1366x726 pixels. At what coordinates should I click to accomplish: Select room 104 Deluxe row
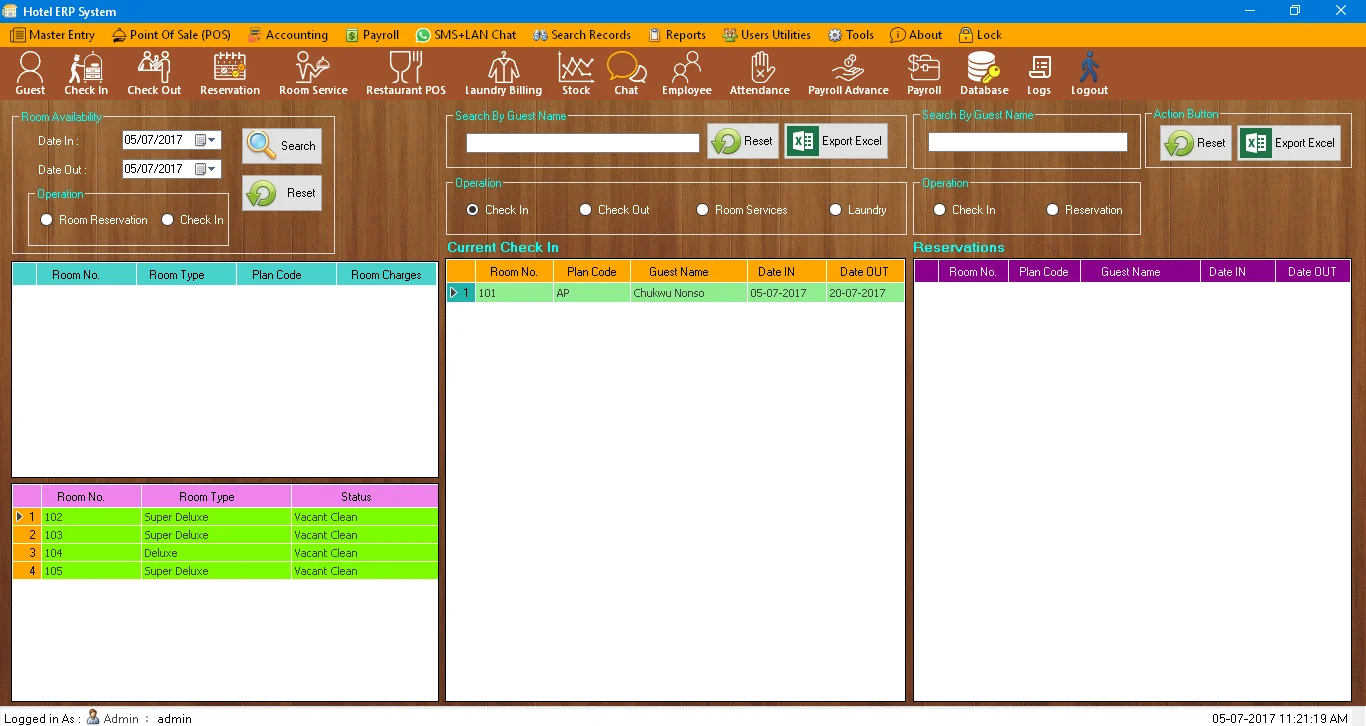point(225,553)
